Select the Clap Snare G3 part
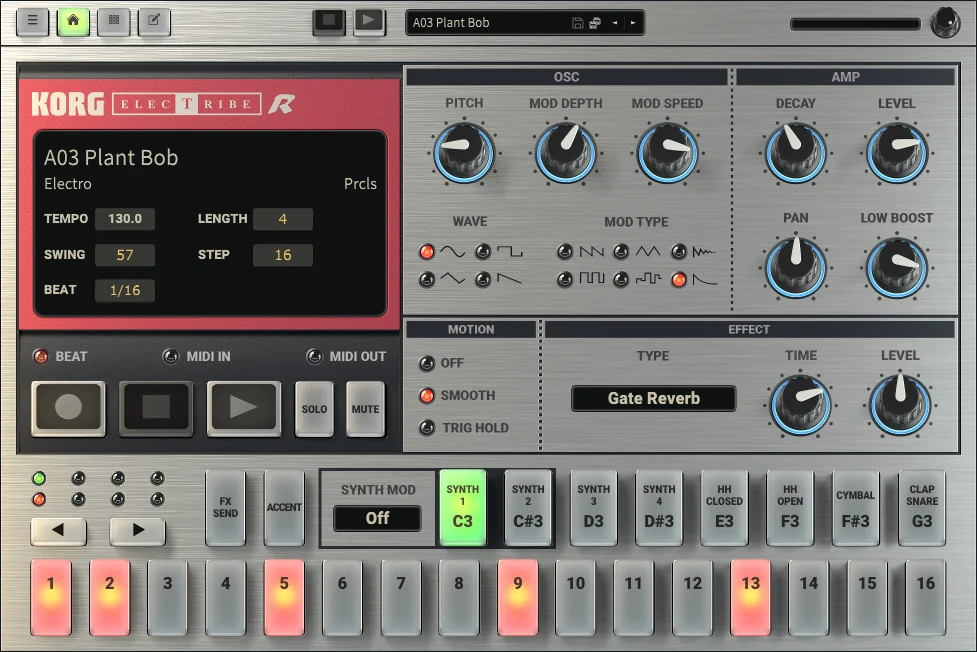977x652 pixels. pyautogui.click(x=921, y=508)
